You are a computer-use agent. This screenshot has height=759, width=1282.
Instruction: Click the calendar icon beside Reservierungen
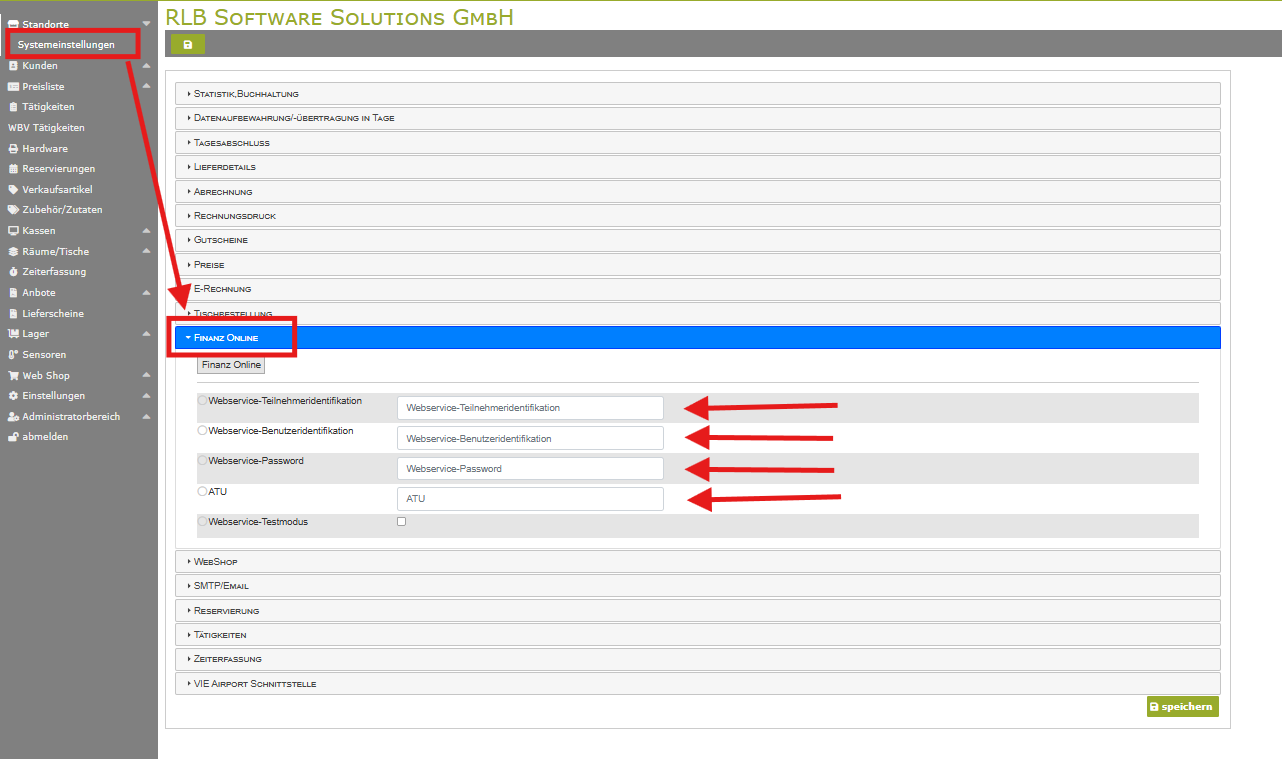tap(13, 169)
